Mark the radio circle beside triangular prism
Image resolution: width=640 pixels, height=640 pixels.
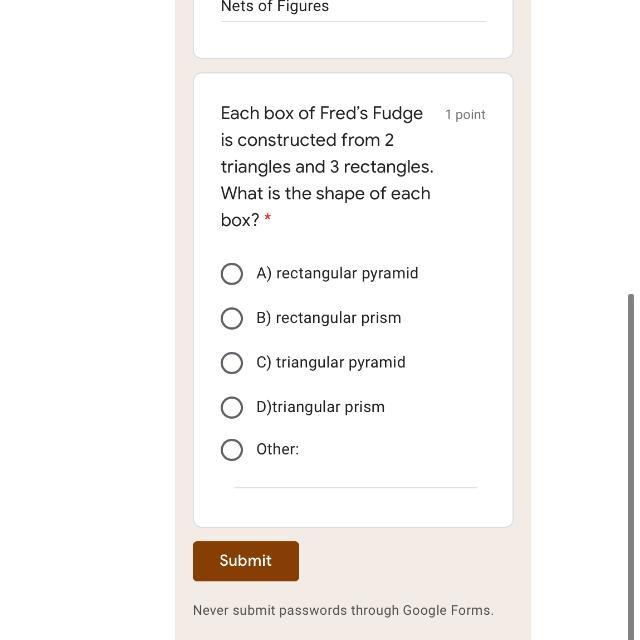[232, 407]
